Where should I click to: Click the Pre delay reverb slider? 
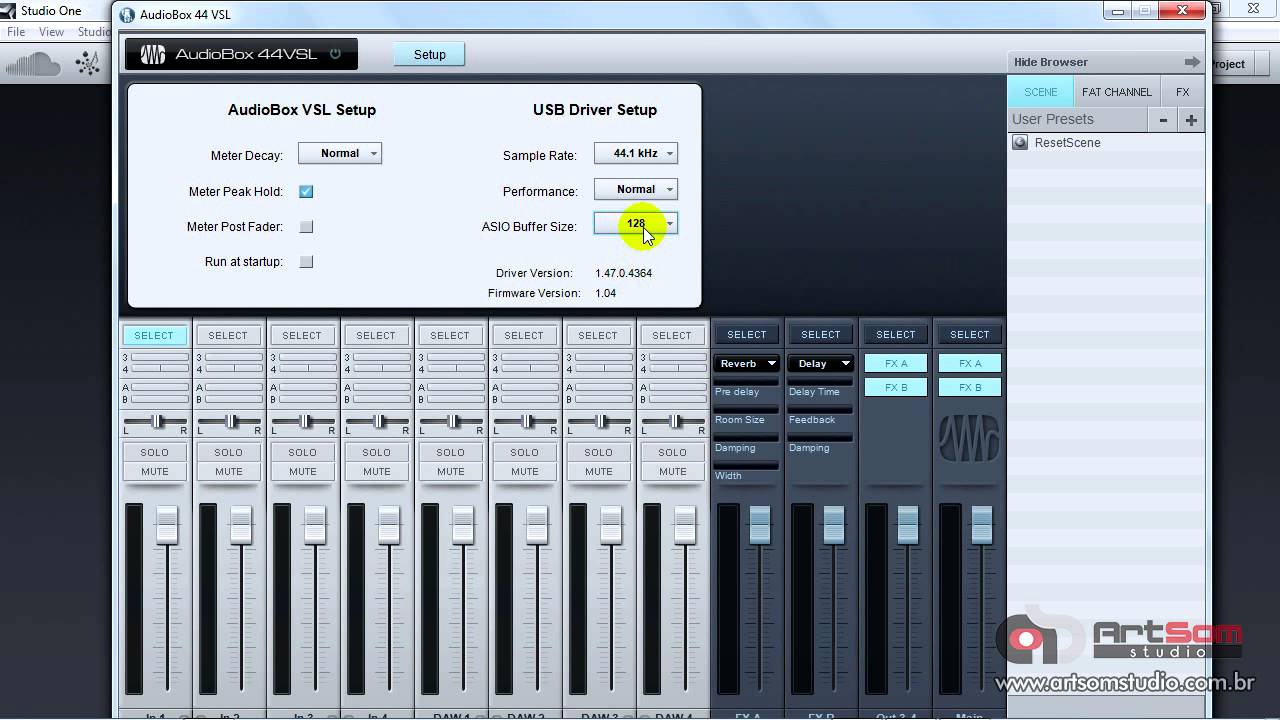pos(746,382)
